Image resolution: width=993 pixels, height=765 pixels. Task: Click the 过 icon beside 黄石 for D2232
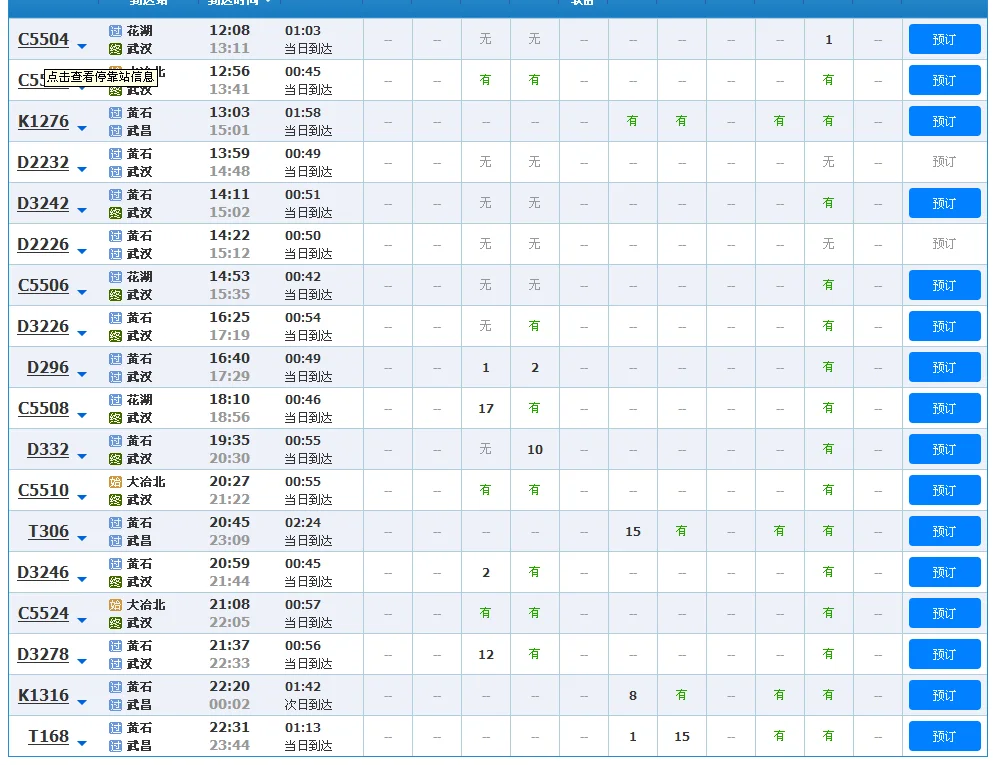pos(113,154)
